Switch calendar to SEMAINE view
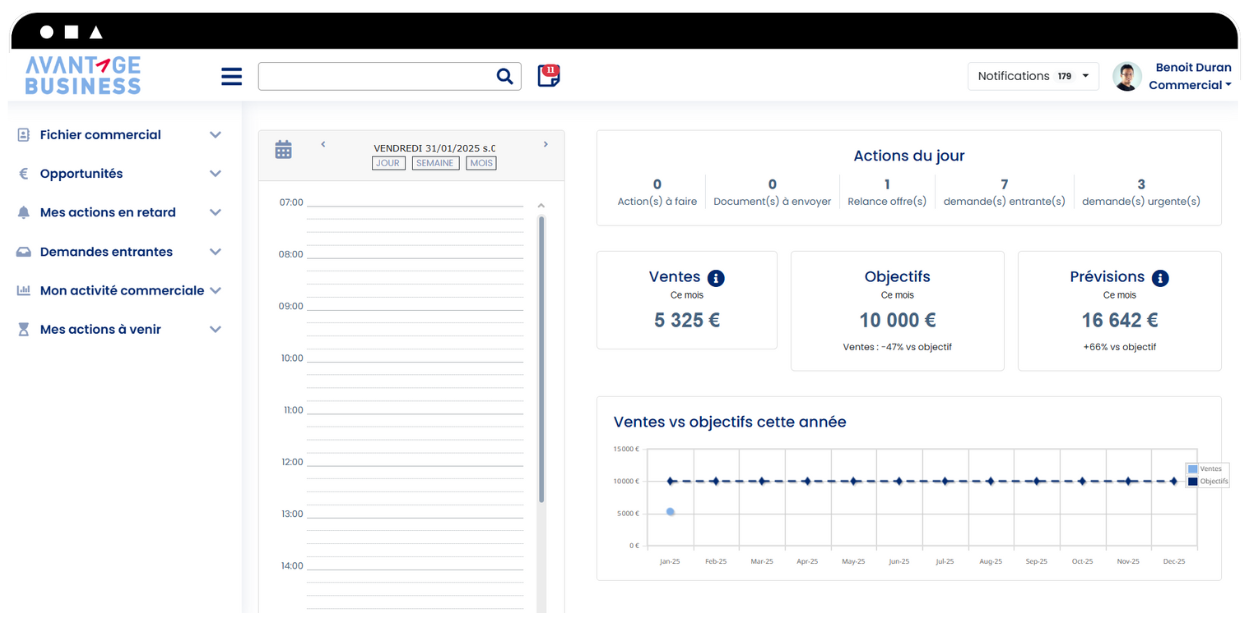 [435, 162]
